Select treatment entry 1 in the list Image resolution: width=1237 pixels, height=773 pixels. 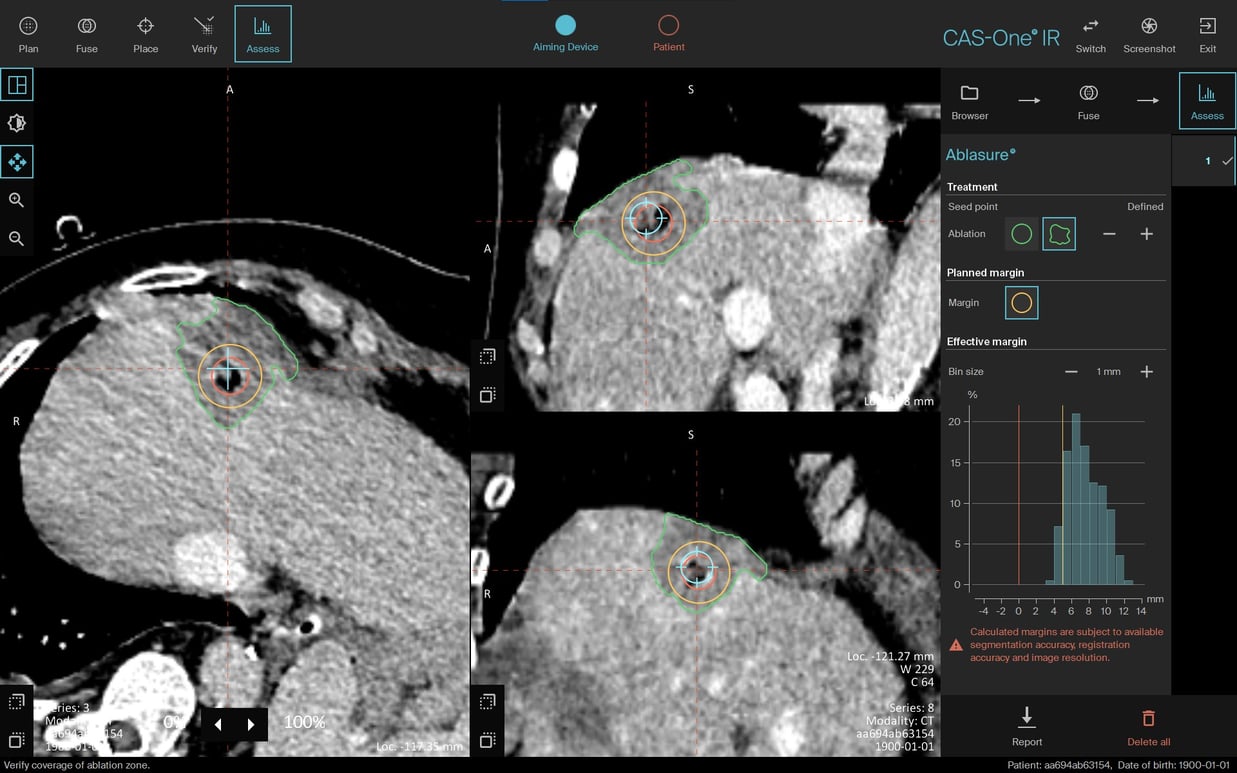click(1204, 161)
